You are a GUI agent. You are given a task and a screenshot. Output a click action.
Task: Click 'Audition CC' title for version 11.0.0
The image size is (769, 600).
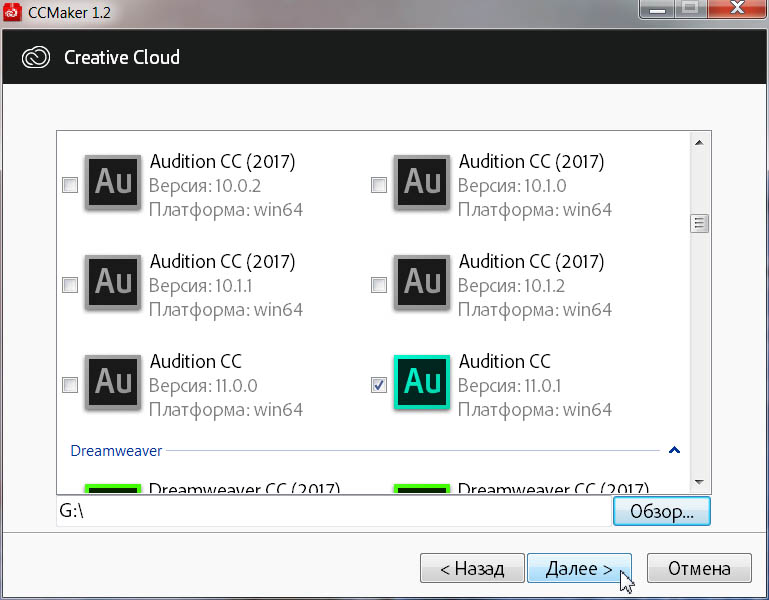click(x=196, y=362)
